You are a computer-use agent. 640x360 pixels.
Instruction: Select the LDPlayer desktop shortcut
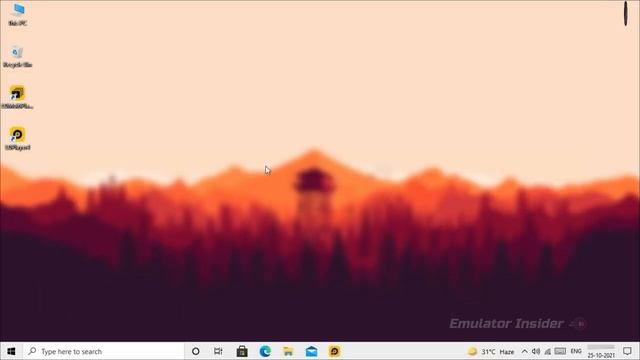click(x=18, y=138)
